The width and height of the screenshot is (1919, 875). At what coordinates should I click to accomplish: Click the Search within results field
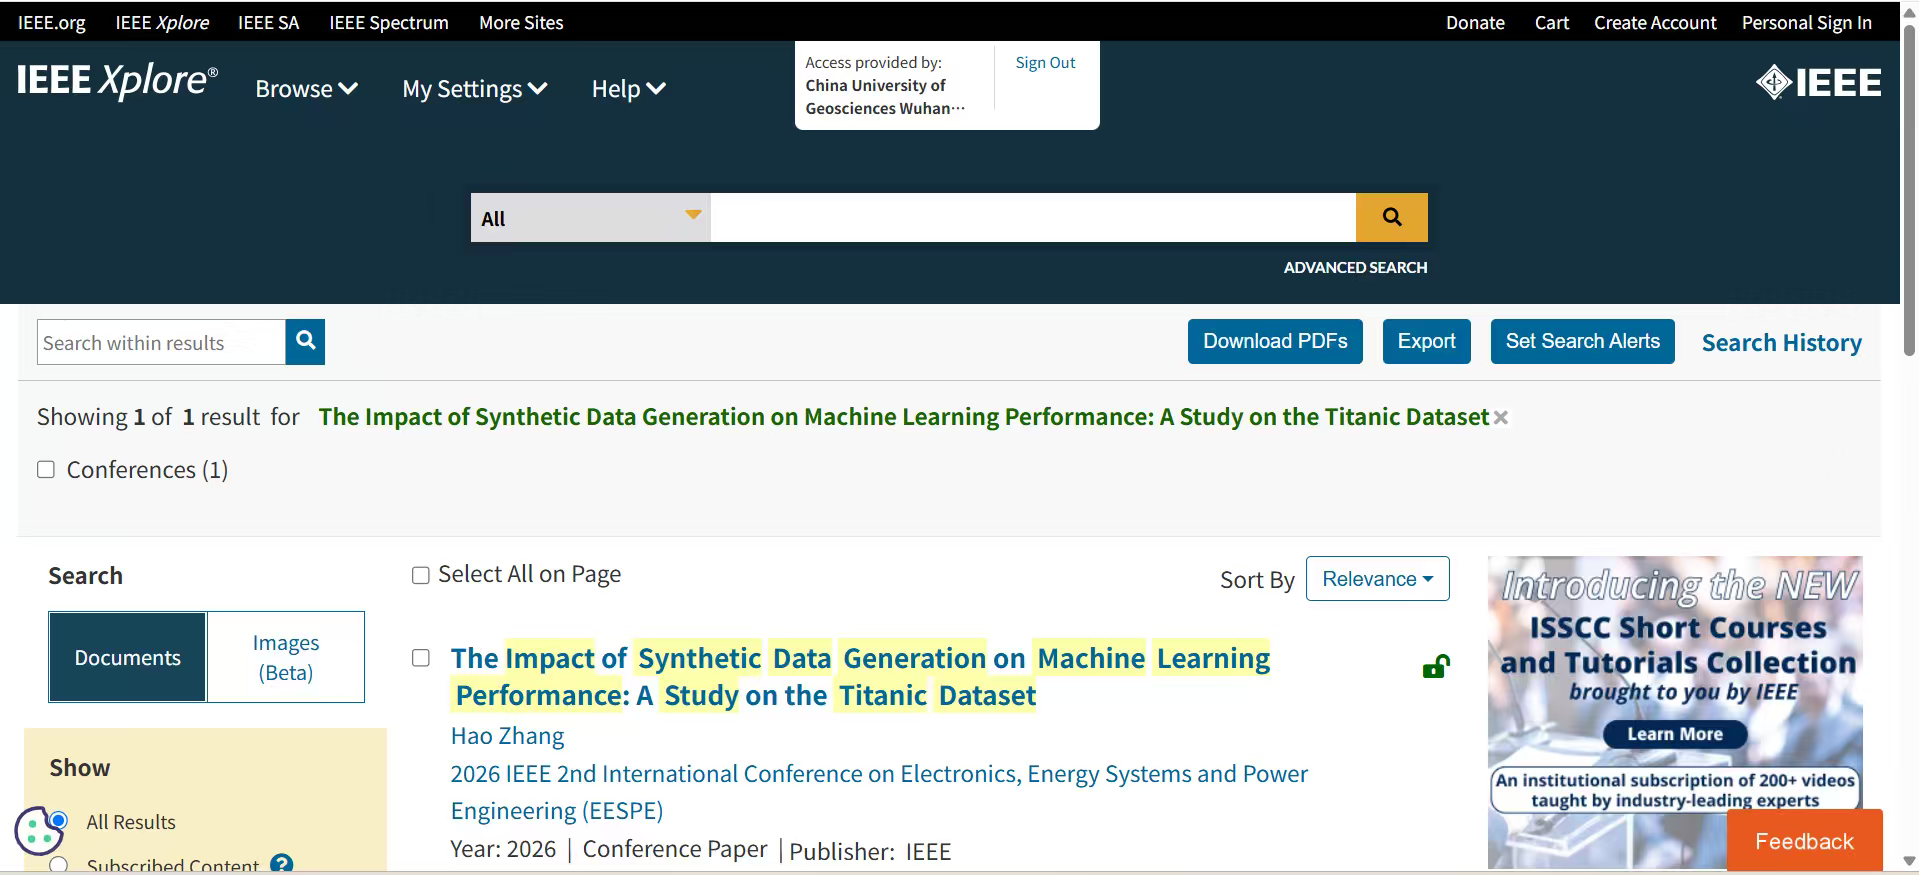coord(161,342)
